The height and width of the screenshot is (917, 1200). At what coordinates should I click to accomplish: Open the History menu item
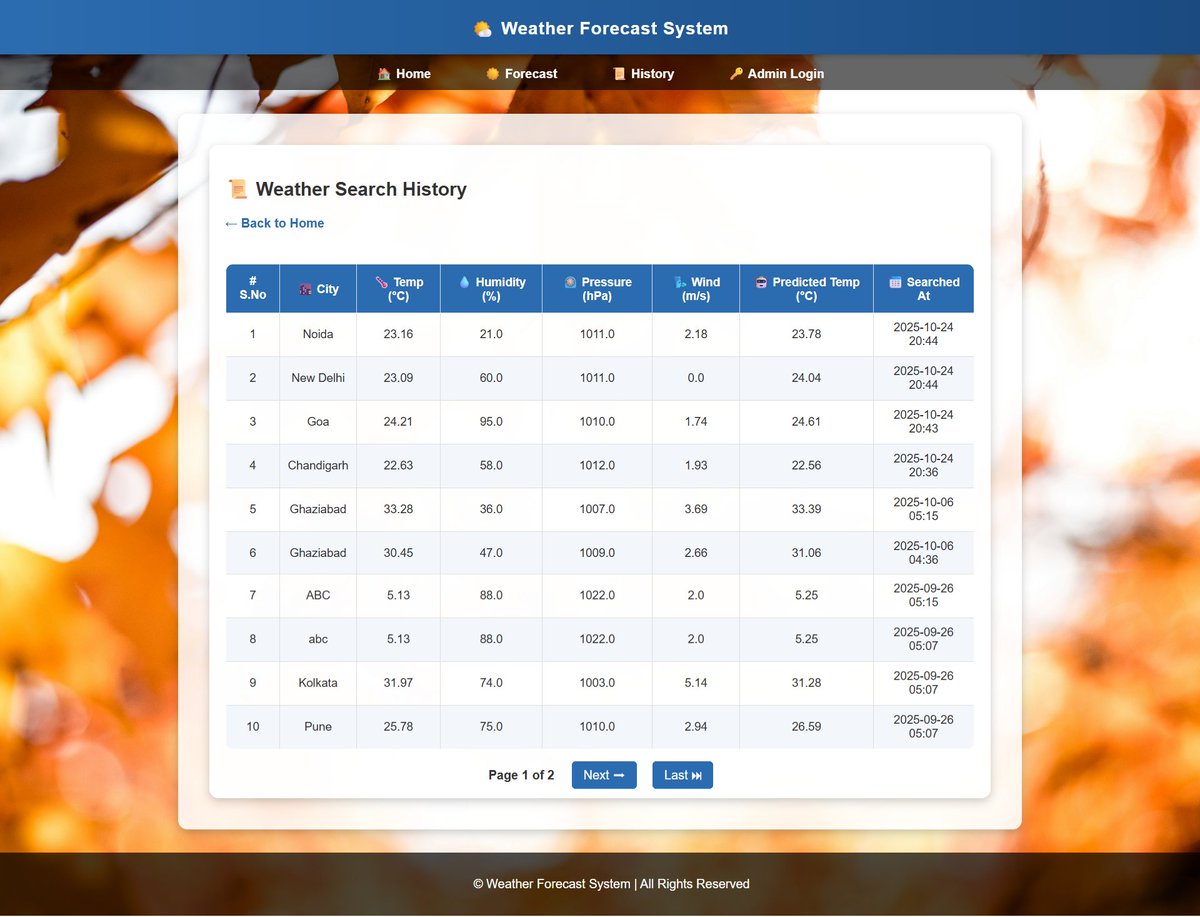pos(643,74)
